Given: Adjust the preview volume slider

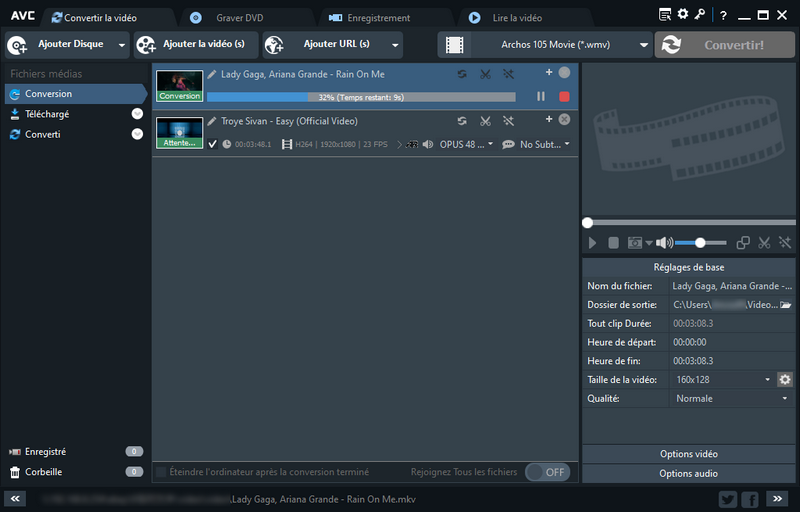Looking at the screenshot, I should tap(701, 243).
